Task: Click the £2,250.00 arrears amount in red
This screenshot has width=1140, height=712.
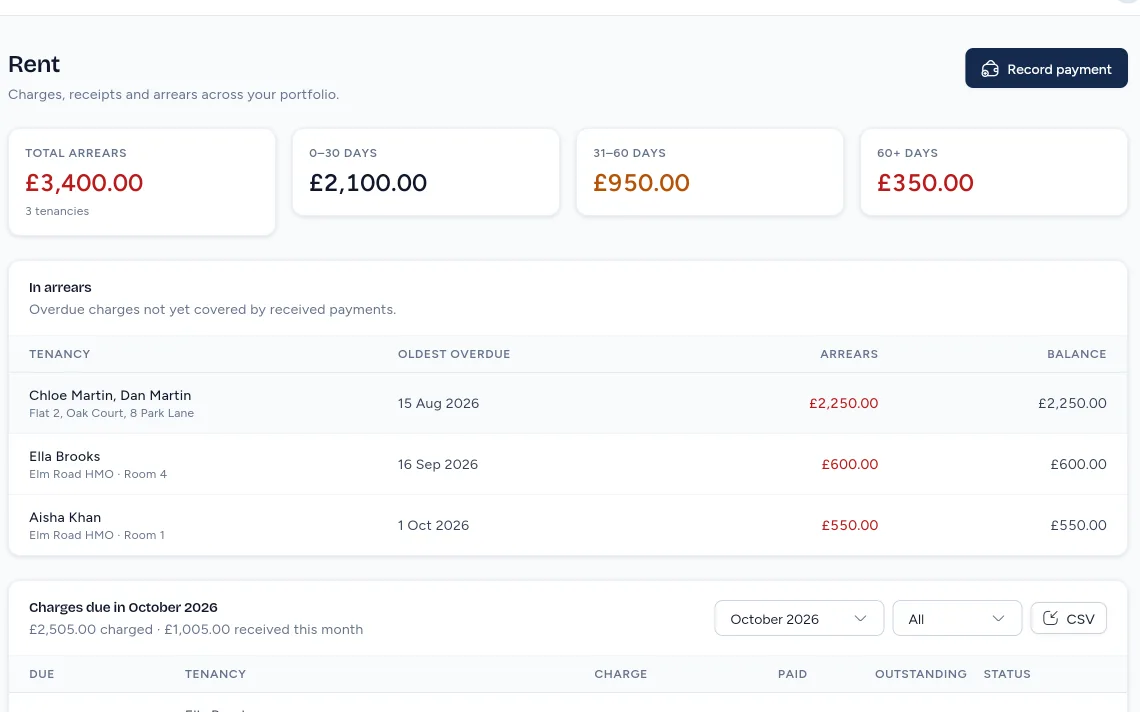Action: click(x=843, y=403)
